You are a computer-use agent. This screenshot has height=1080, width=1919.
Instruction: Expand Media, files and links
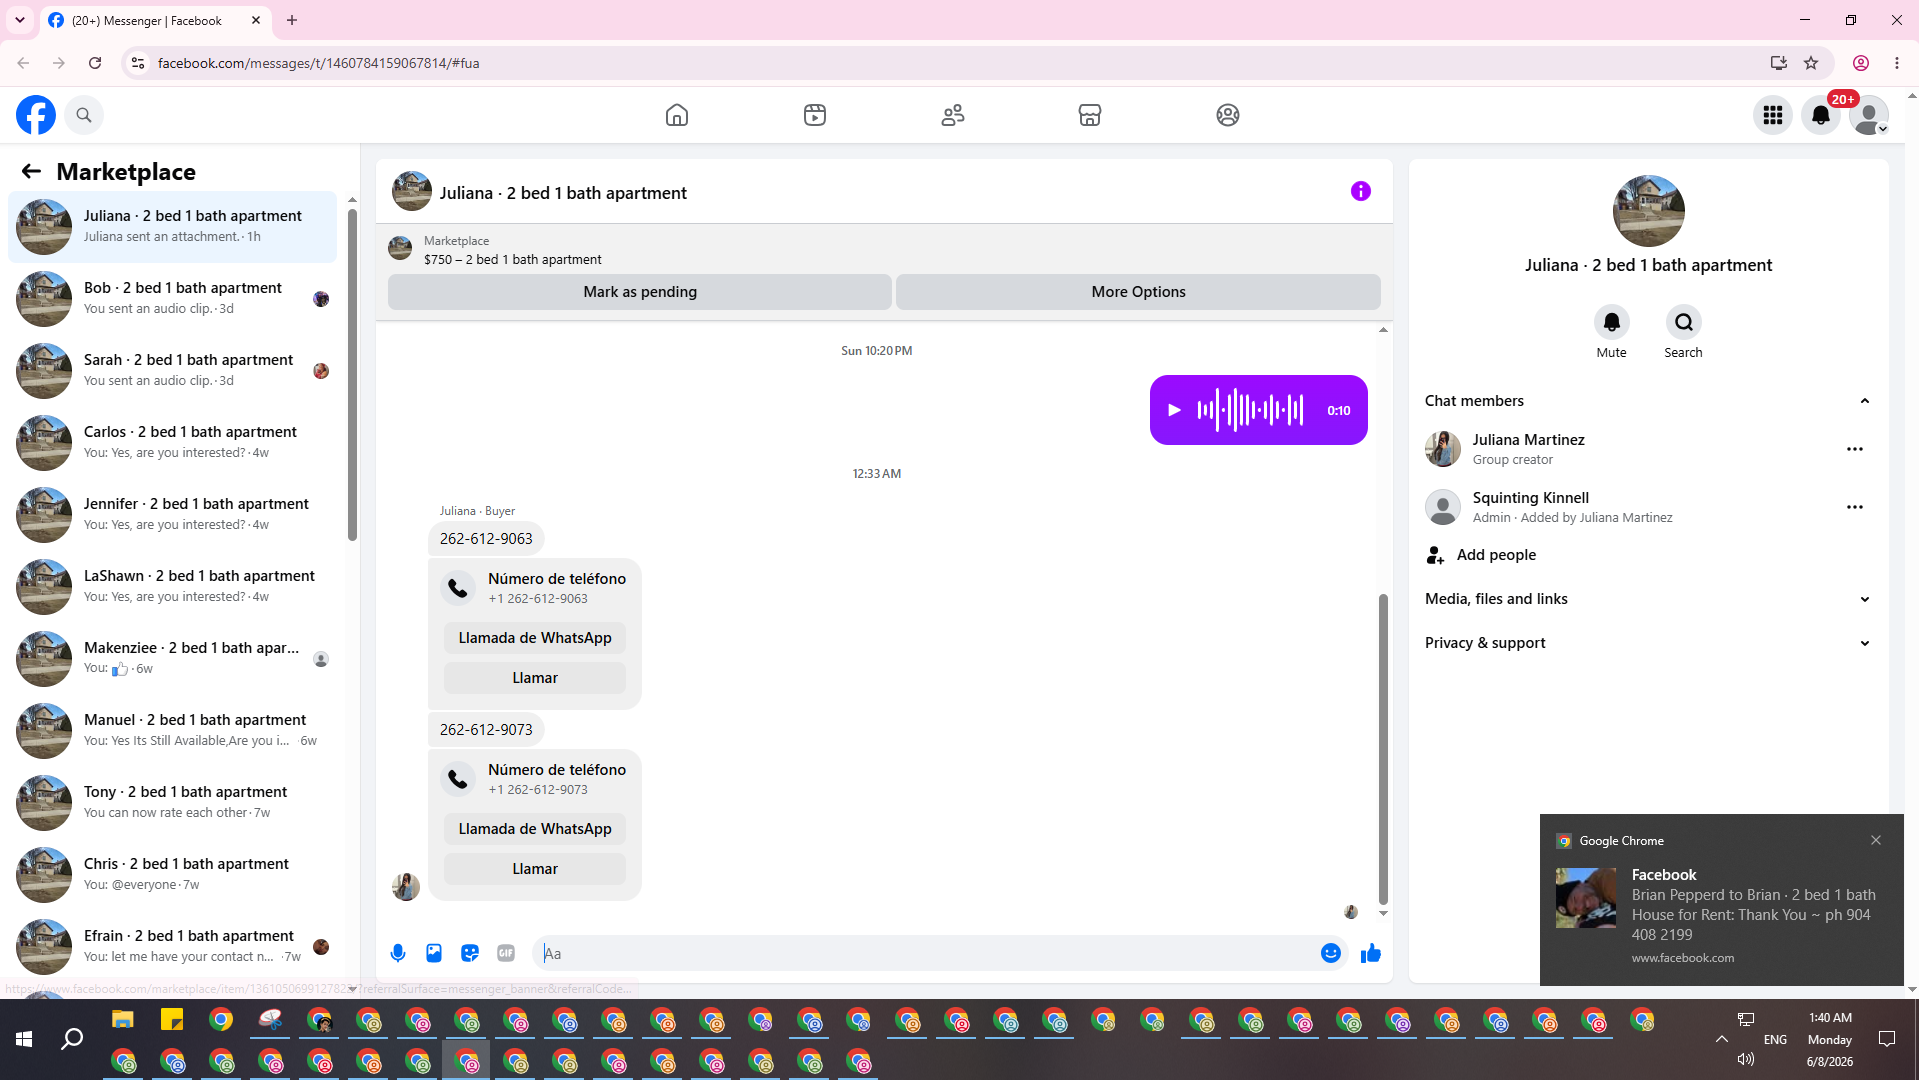(x=1648, y=599)
